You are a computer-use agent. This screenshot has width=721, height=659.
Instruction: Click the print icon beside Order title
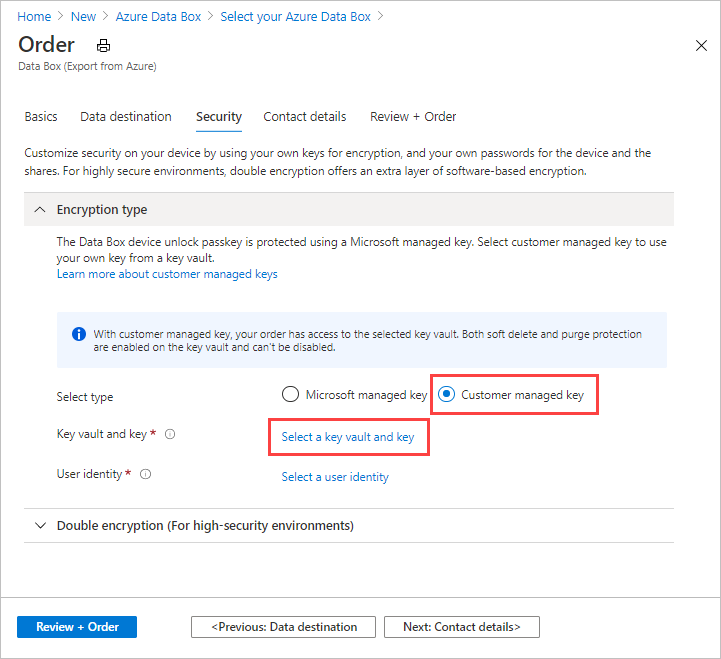tap(102, 46)
